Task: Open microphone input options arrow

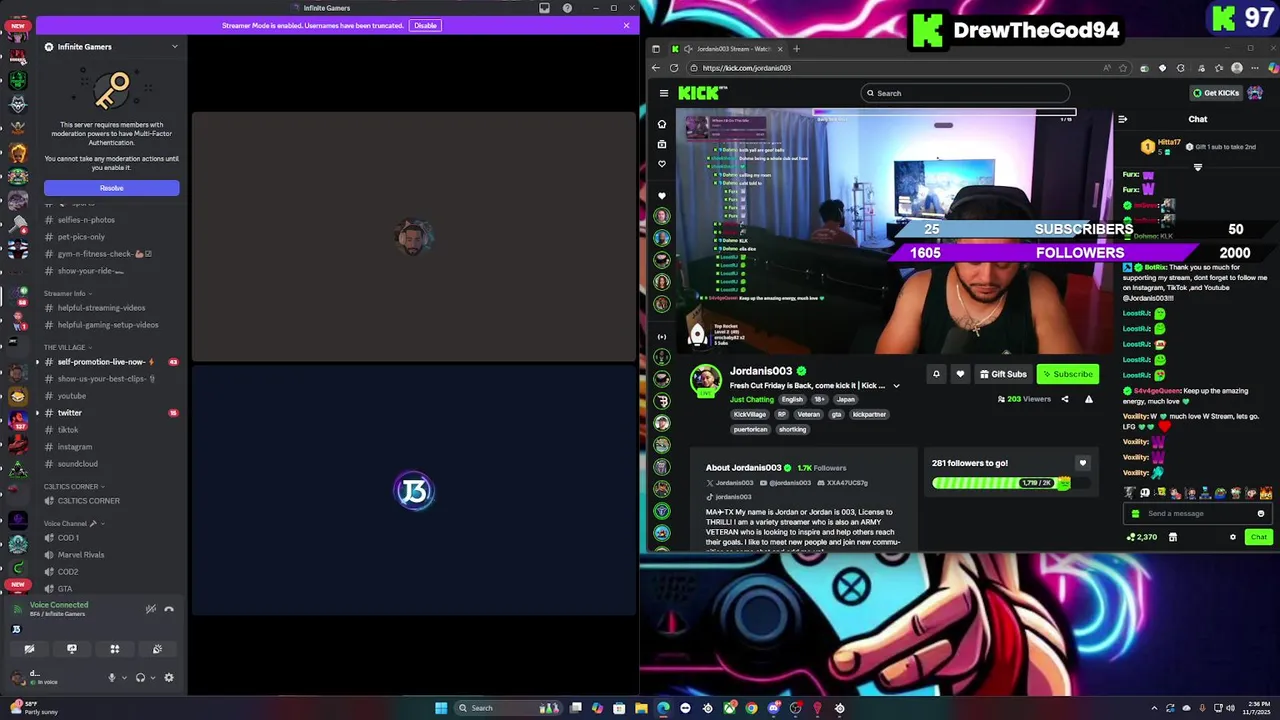Action: pos(124,677)
